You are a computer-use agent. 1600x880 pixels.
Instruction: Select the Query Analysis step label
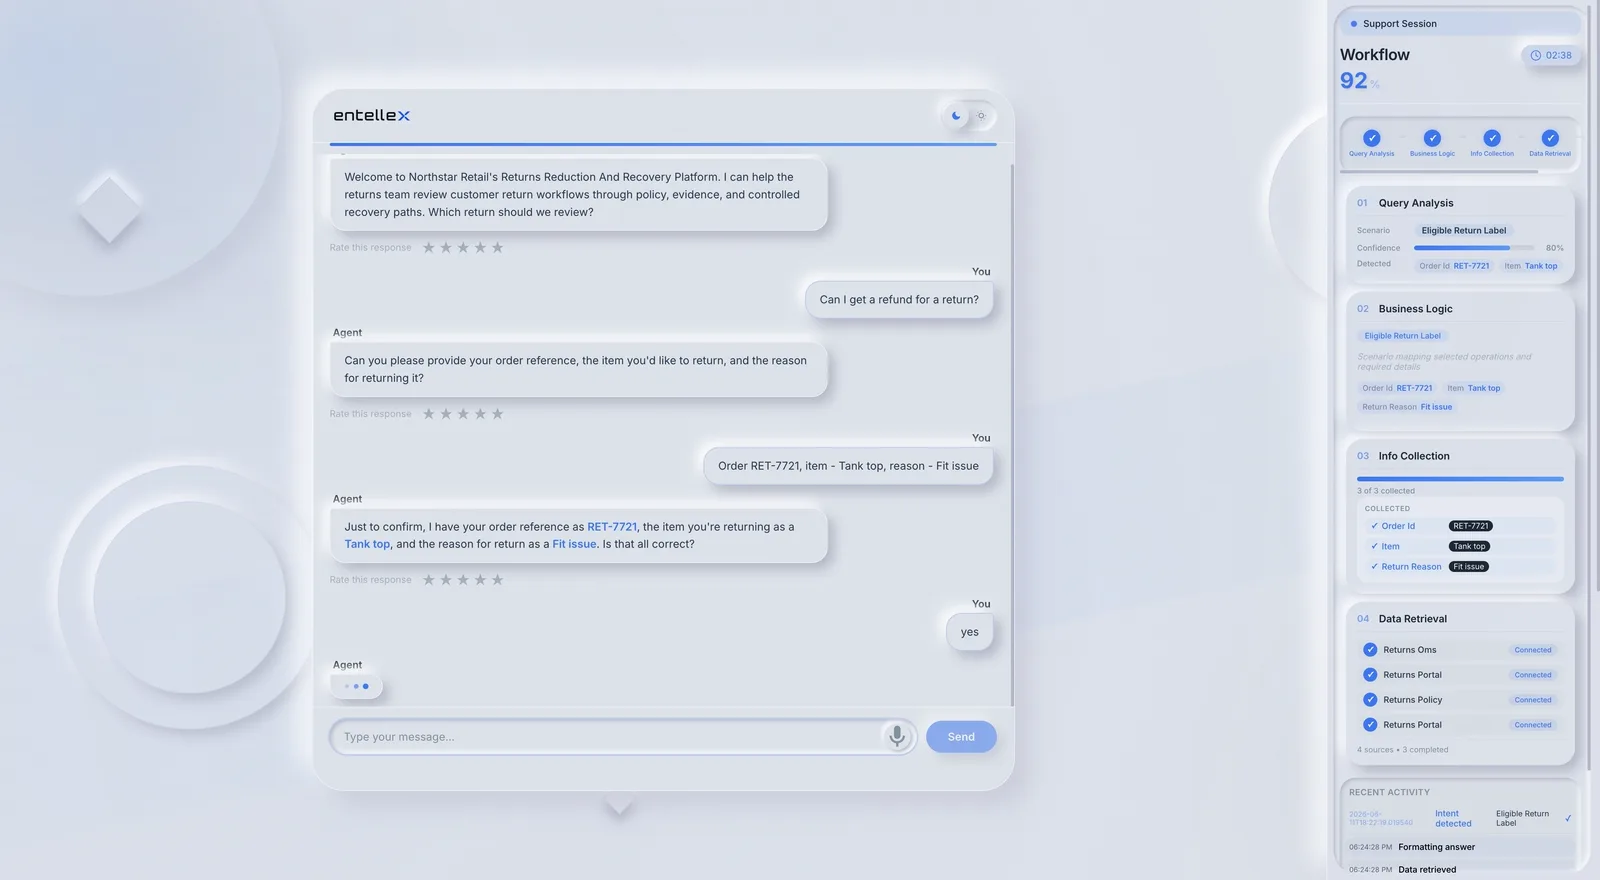[x=1371, y=154]
